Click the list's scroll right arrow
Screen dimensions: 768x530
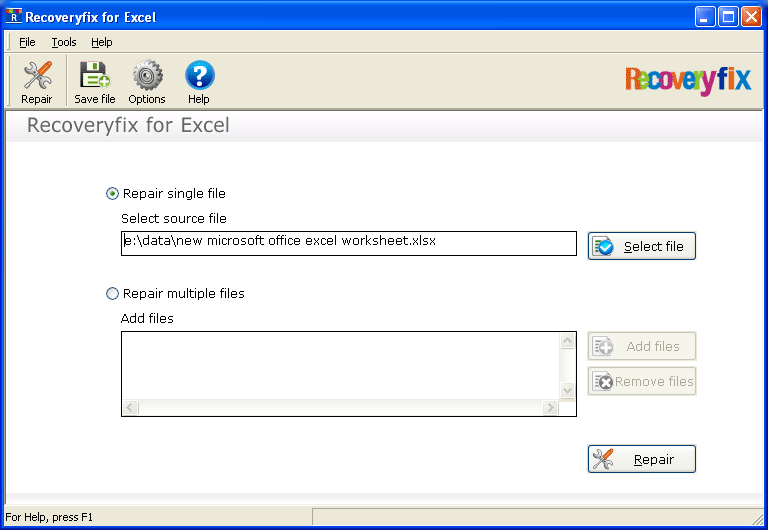pyautogui.click(x=551, y=408)
